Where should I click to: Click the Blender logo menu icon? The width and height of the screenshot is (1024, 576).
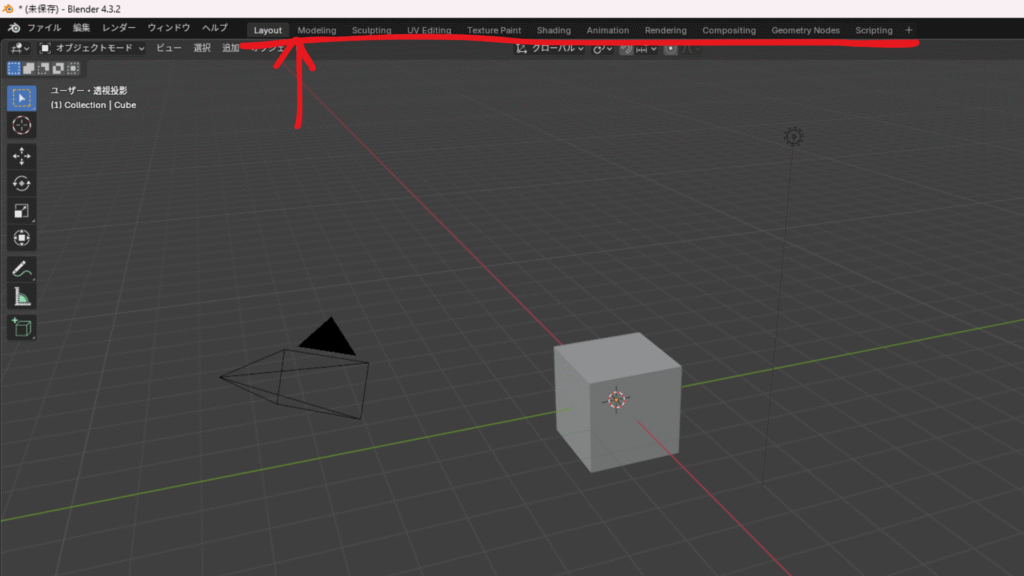(x=14, y=28)
